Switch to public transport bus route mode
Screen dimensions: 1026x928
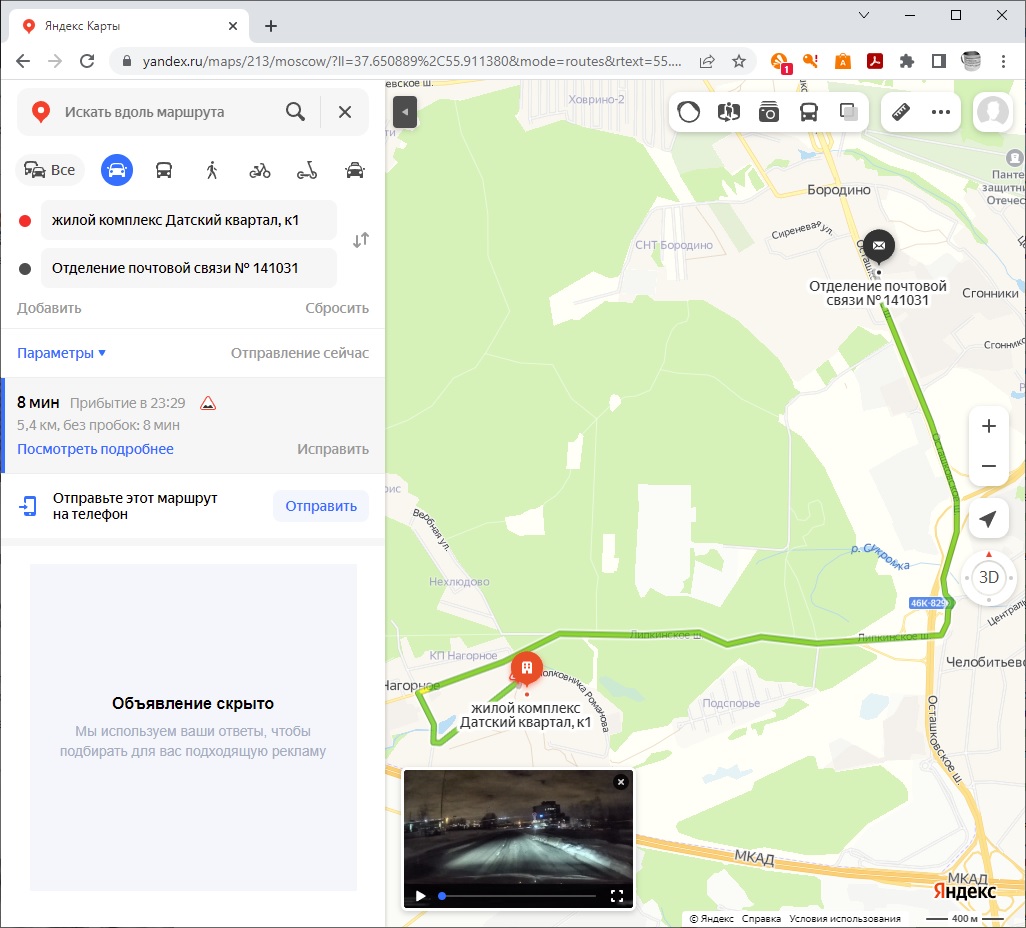click(164, 171)
